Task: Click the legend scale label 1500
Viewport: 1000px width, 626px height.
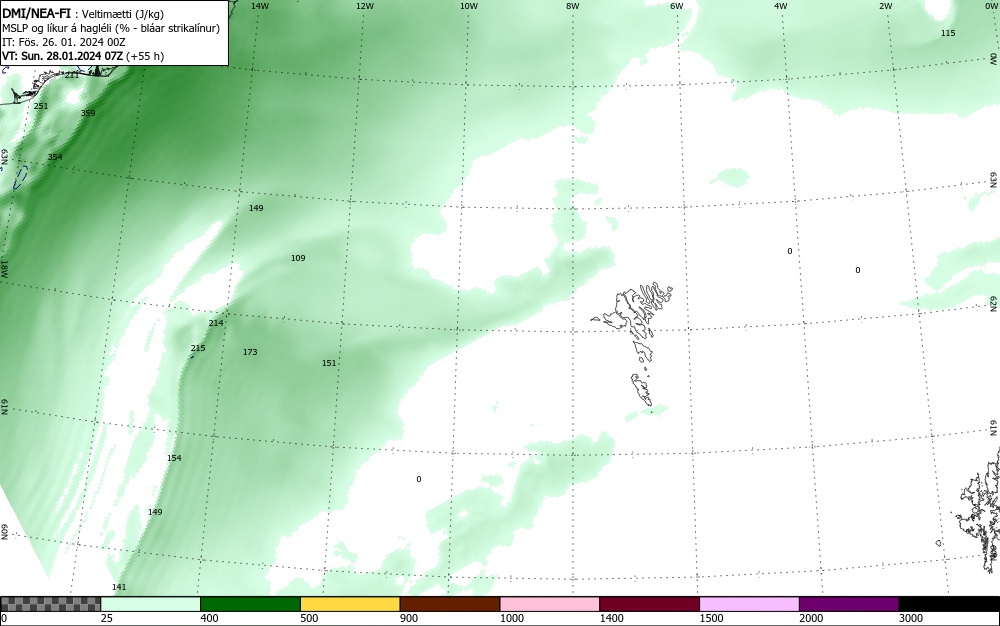Action: click(x=712, y=618)
